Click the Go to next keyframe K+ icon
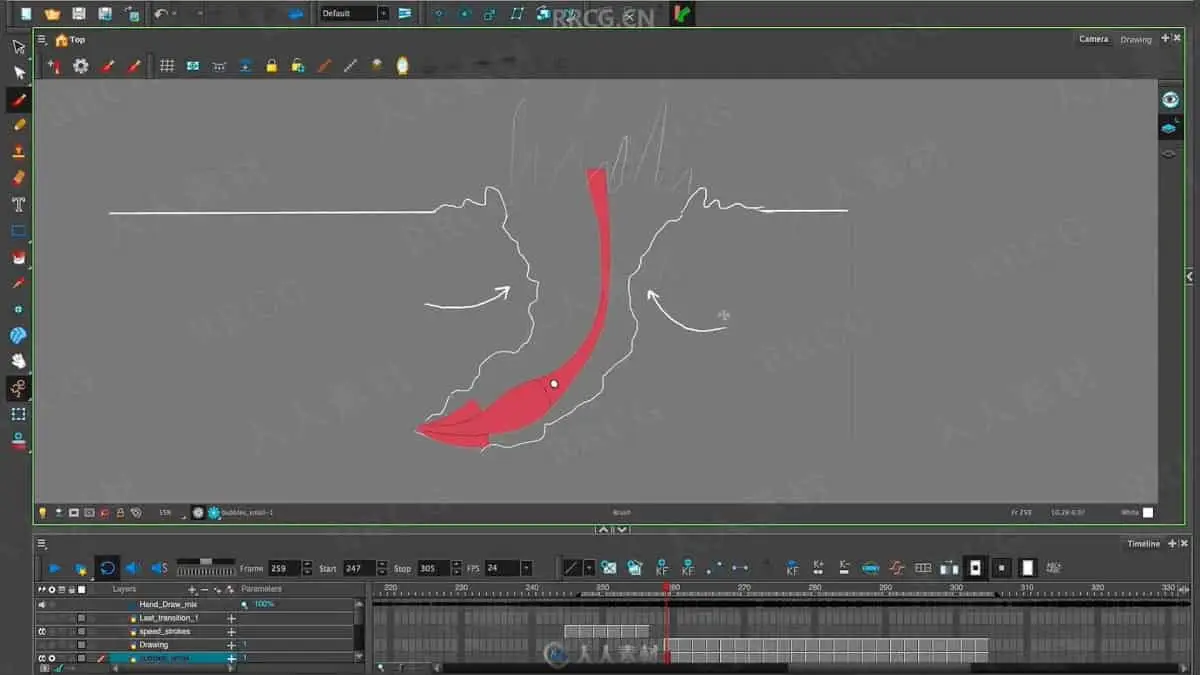This screenshot has height=675, width=1200. [819, 568]
